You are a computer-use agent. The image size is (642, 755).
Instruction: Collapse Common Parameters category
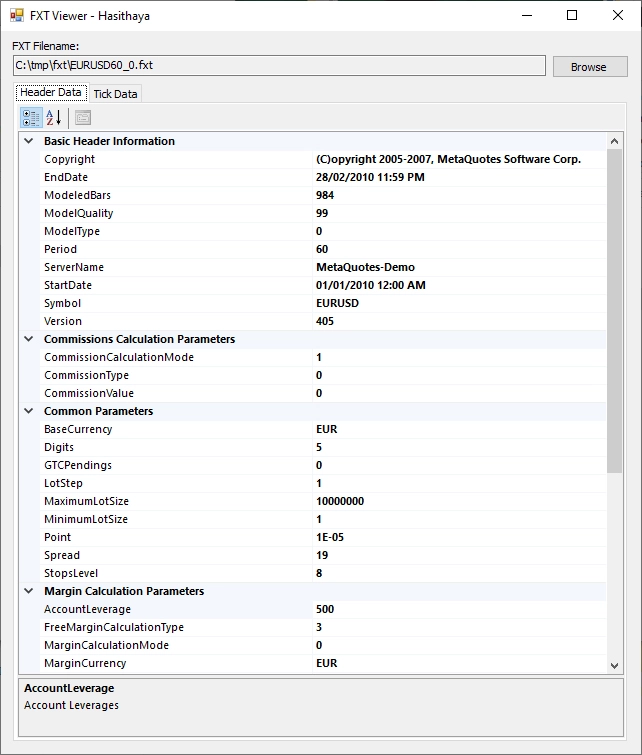pos(29,411)
